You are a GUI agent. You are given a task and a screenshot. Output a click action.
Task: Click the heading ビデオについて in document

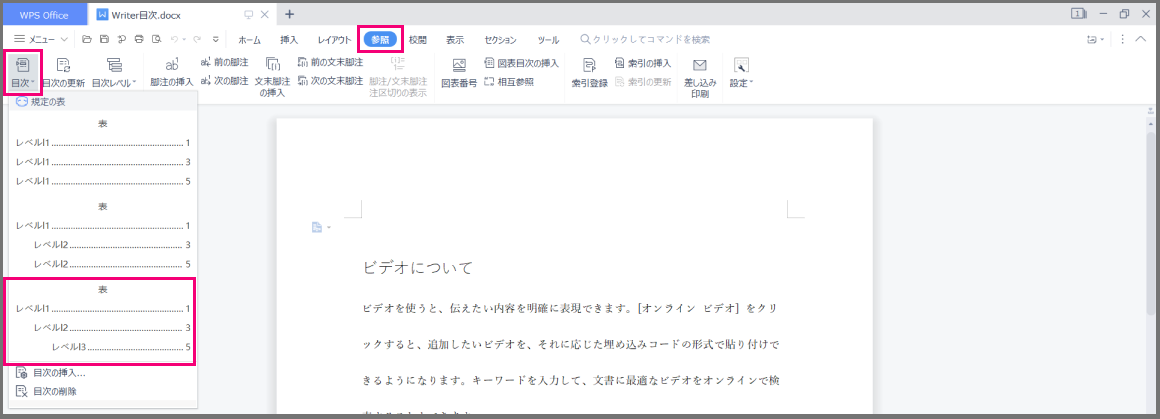click(x=417, y=268)
